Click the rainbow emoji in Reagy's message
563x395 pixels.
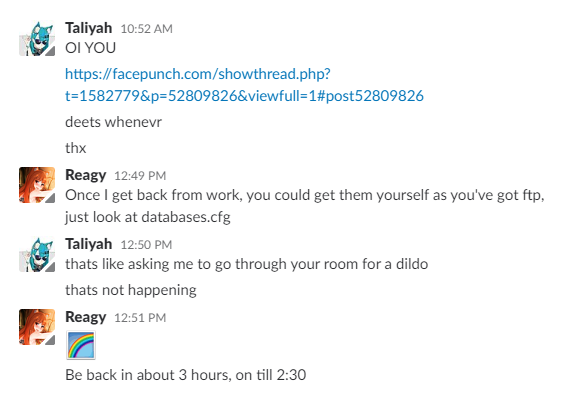coord(81,345)
